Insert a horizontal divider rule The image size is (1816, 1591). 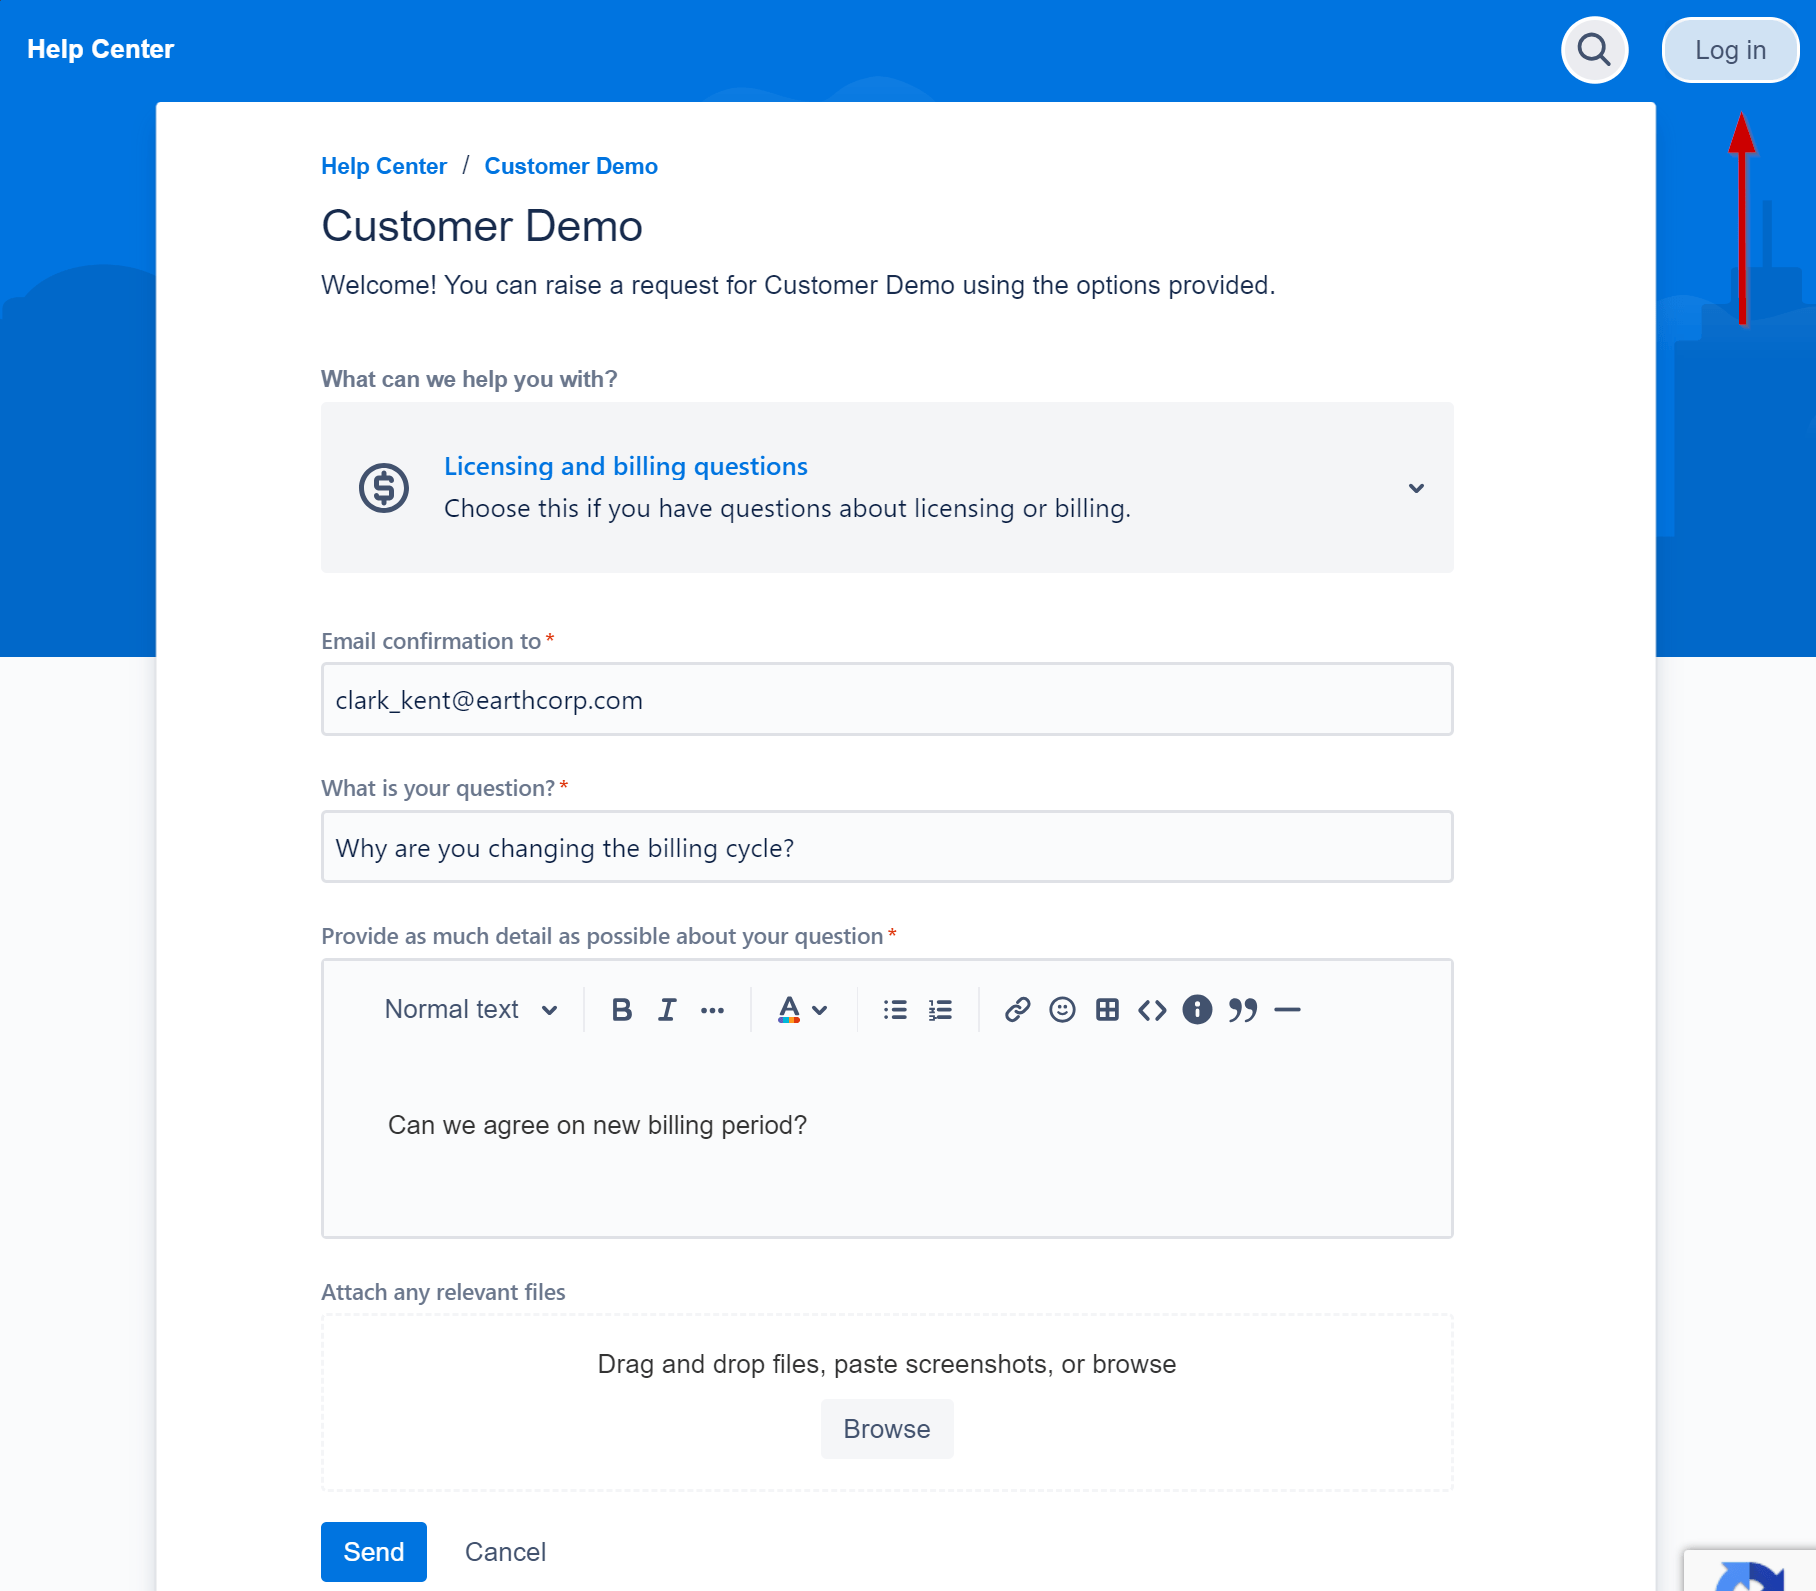tap(1289, 1009)
